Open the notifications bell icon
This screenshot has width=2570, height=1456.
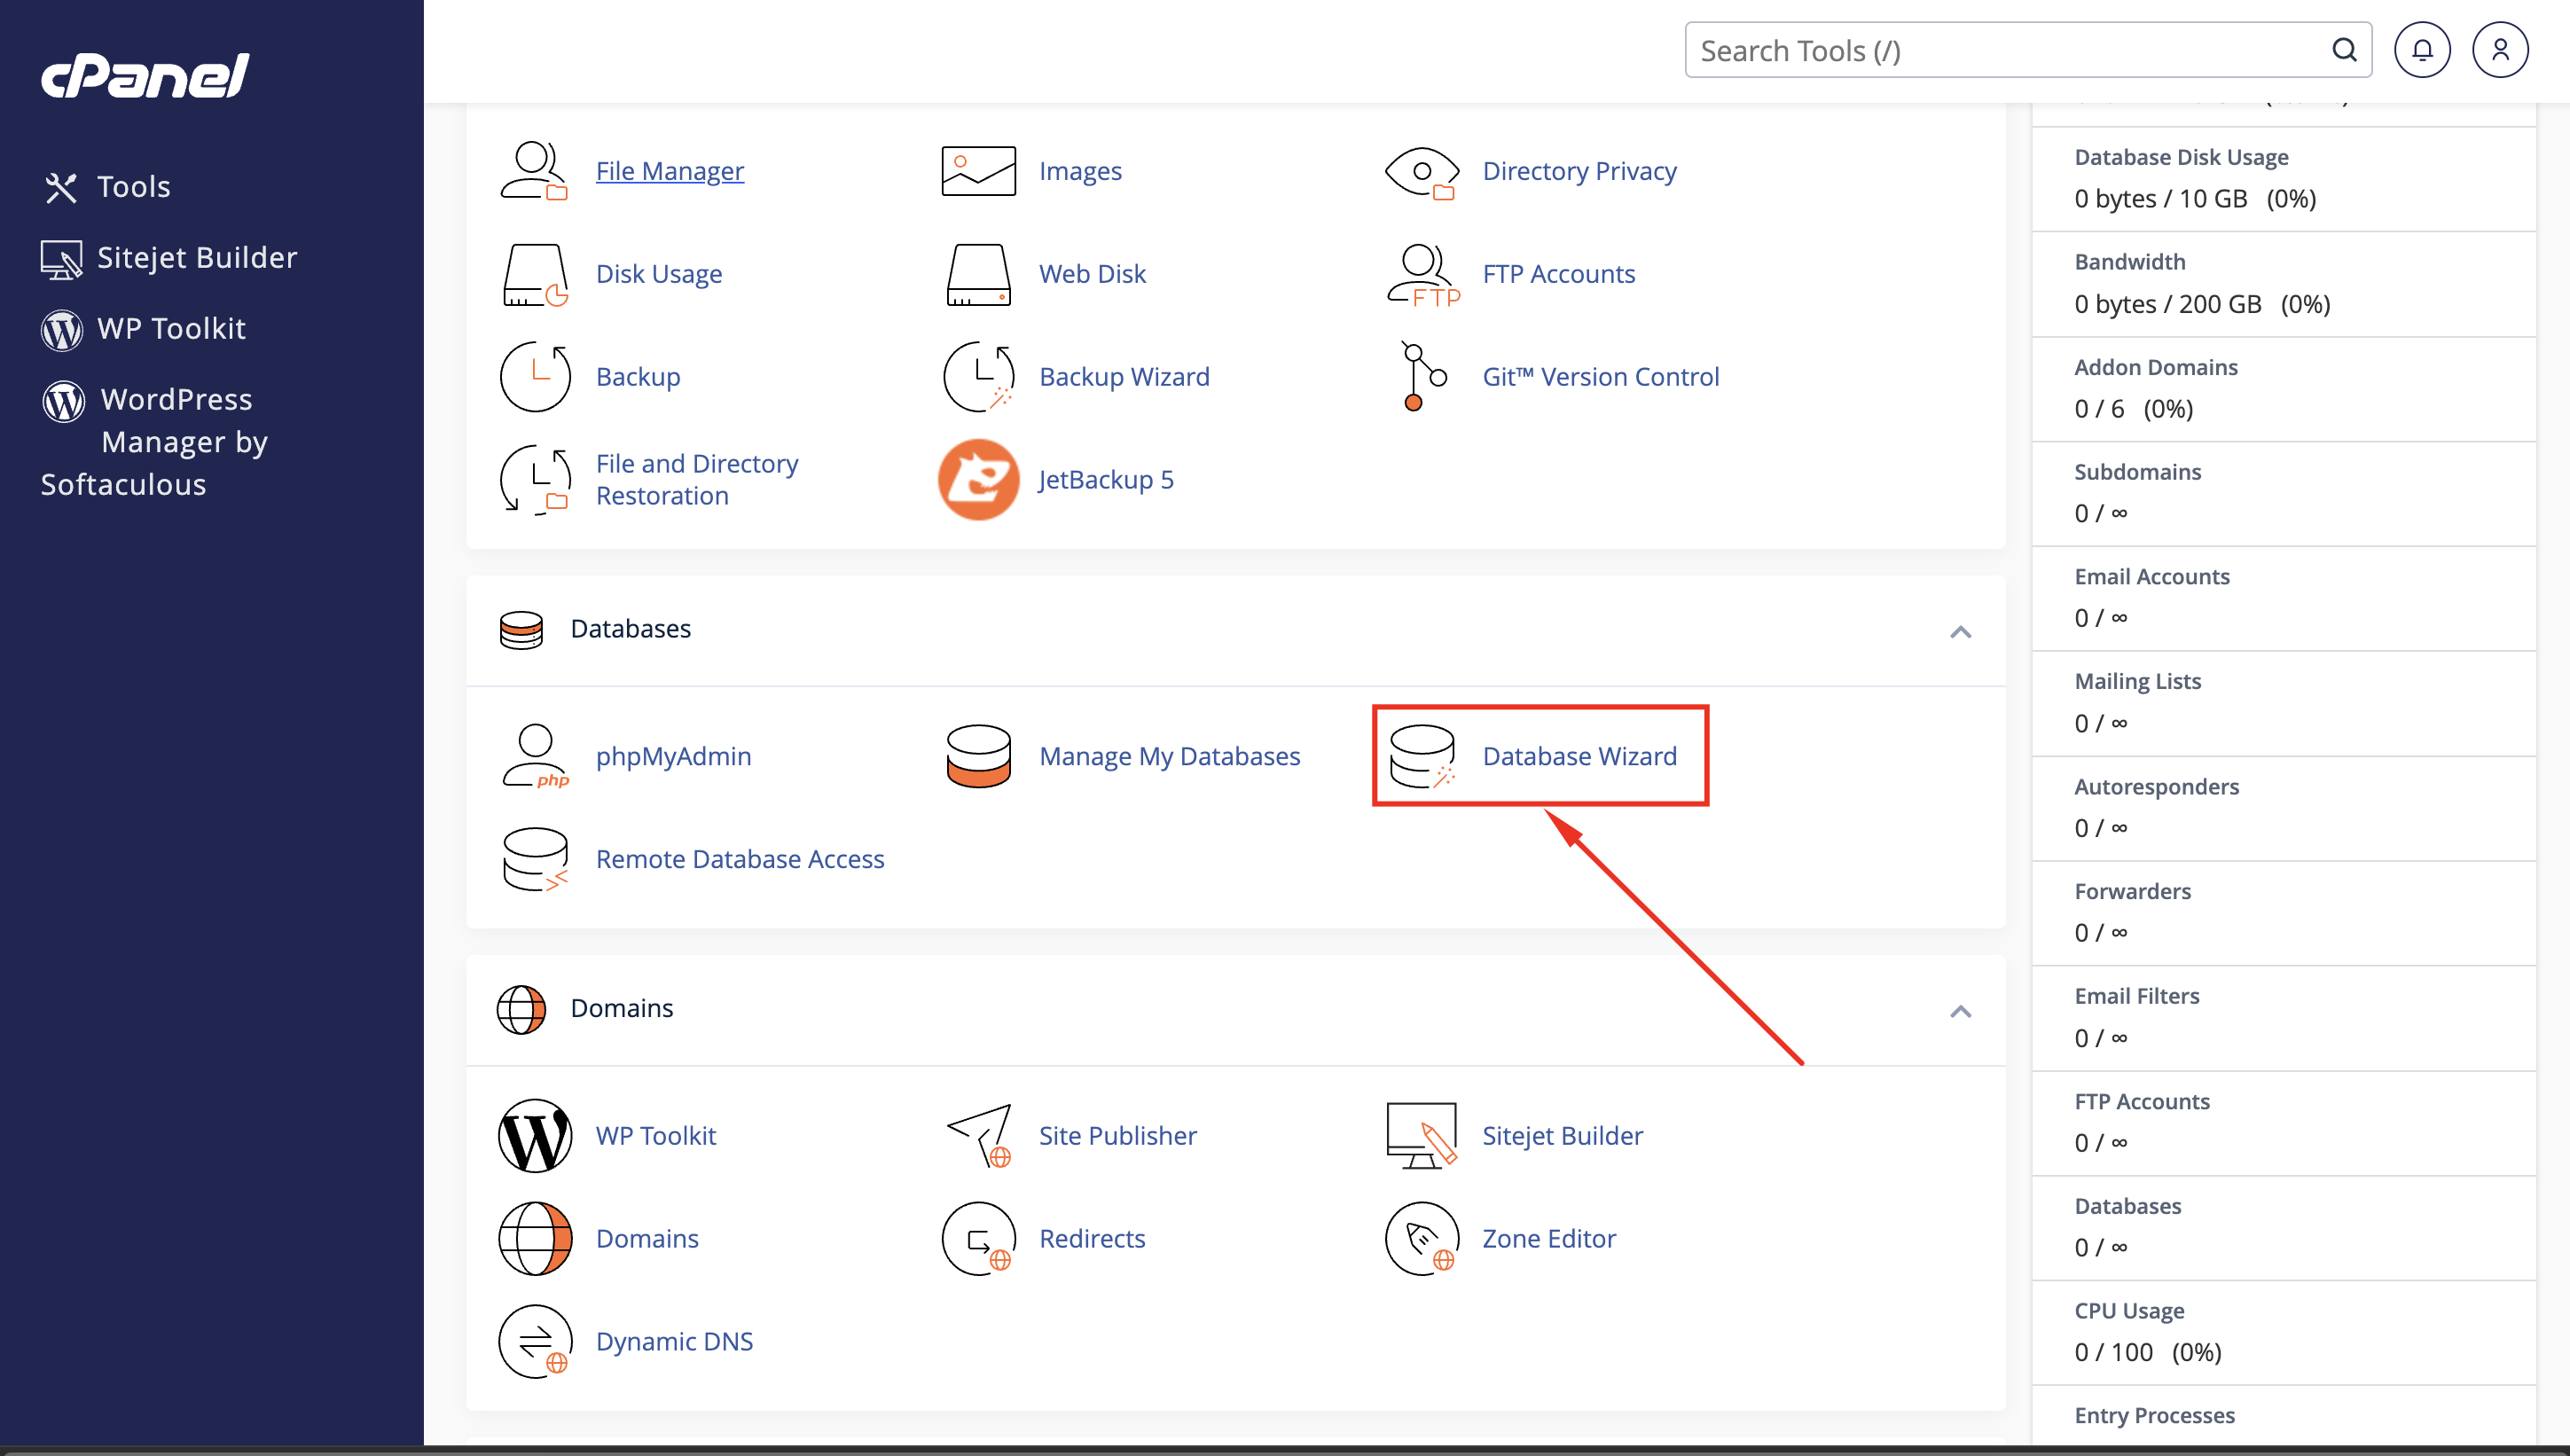tap(2421, 50)
